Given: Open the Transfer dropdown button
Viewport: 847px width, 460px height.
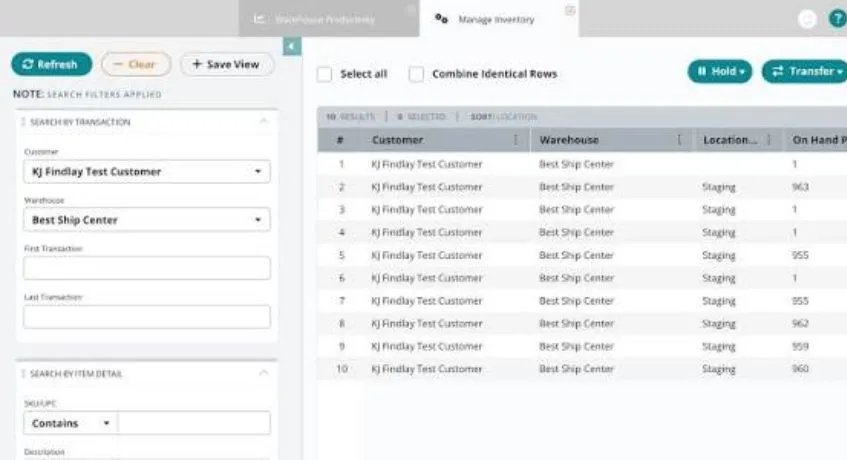Looking at the screenshot, I should click(x=805, y=71).
